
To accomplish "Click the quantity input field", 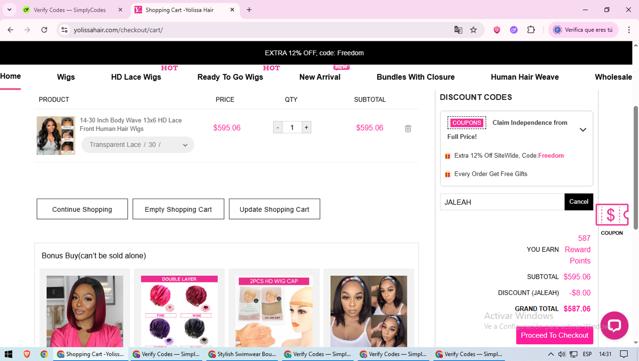I will coord(292,128).
